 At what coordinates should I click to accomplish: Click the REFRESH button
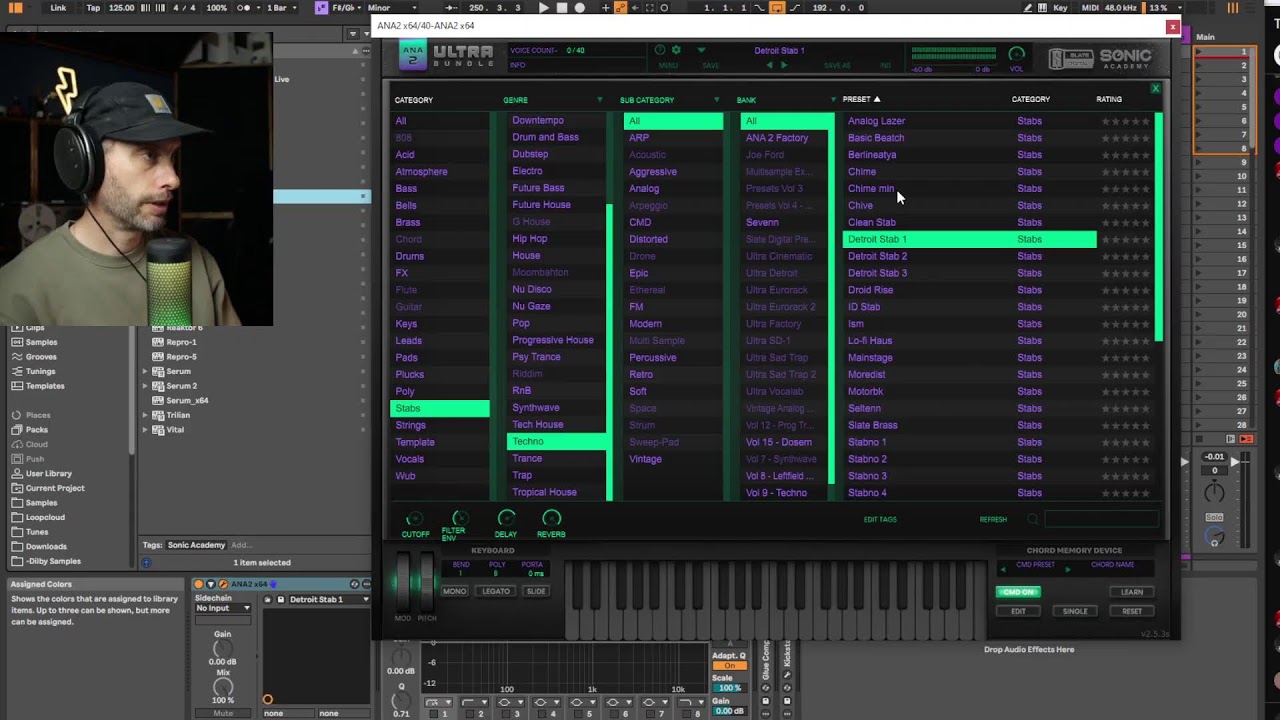point(993,520)
